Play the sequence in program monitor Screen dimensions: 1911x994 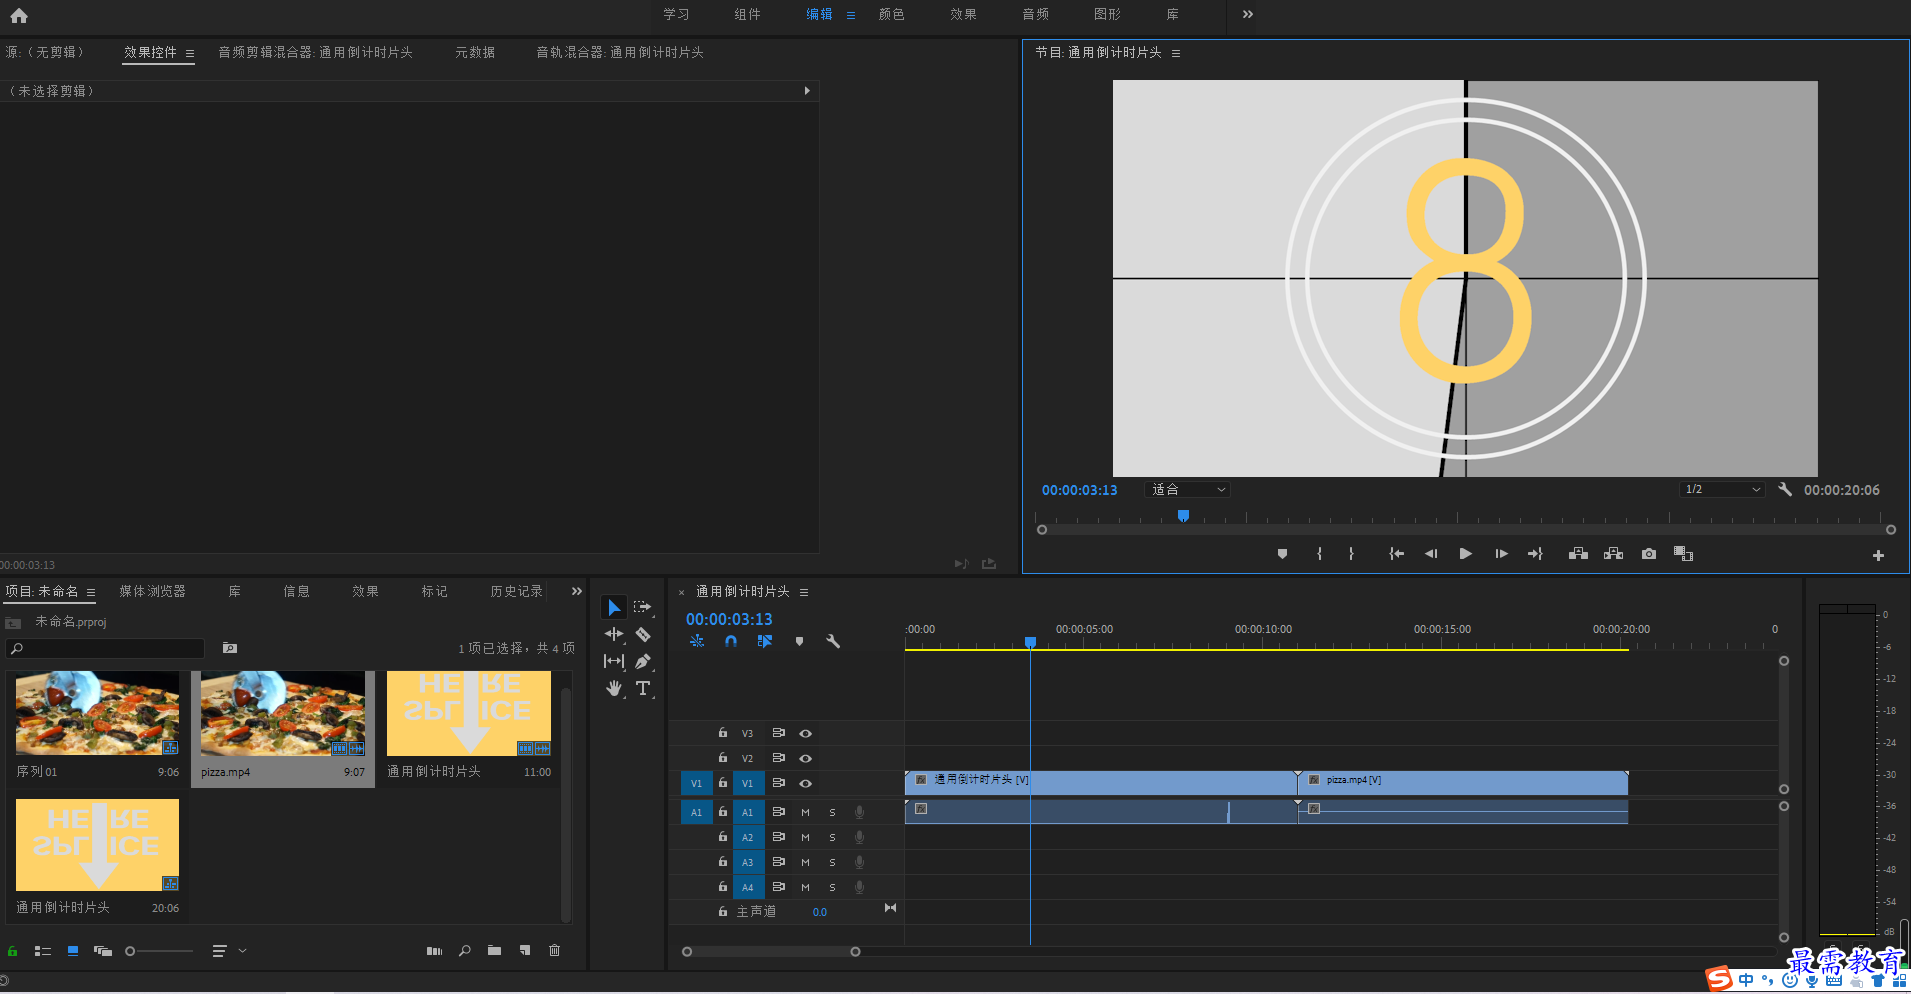click(1465, 554)
